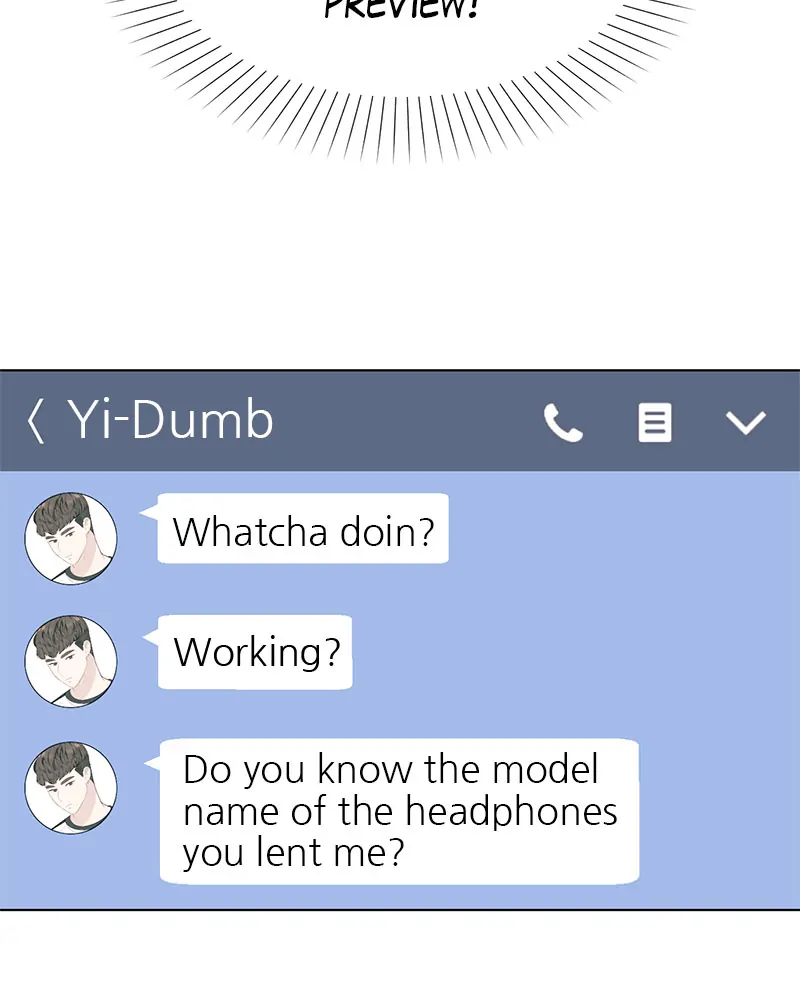Select the headphones model message bubble
The image size is (800, 1000).
[399, 811]
